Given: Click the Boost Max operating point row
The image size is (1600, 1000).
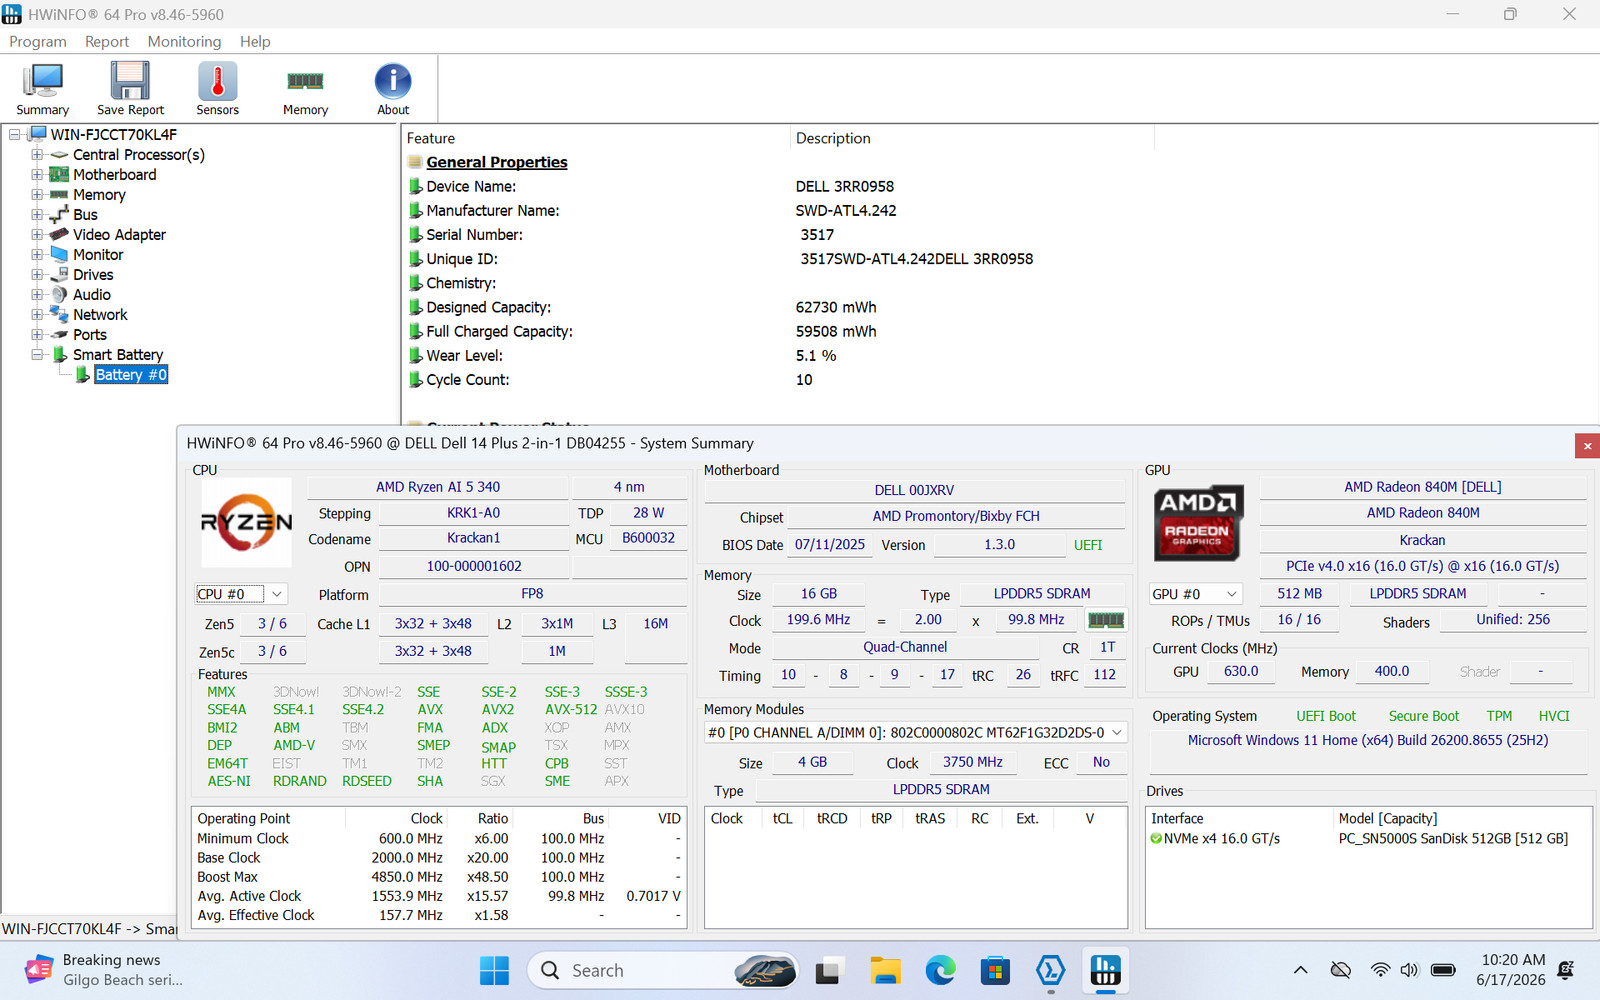Looking at the screenshot, I should point(438,877).
